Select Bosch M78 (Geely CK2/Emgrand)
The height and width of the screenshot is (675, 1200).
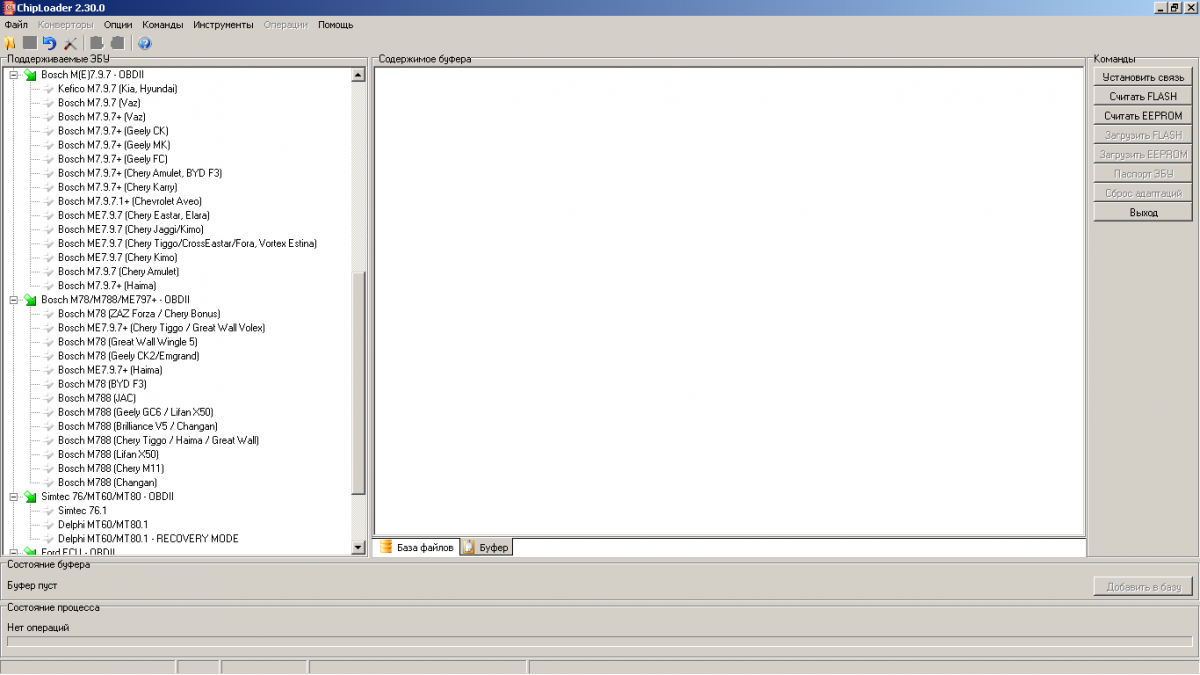click(128, 356)
